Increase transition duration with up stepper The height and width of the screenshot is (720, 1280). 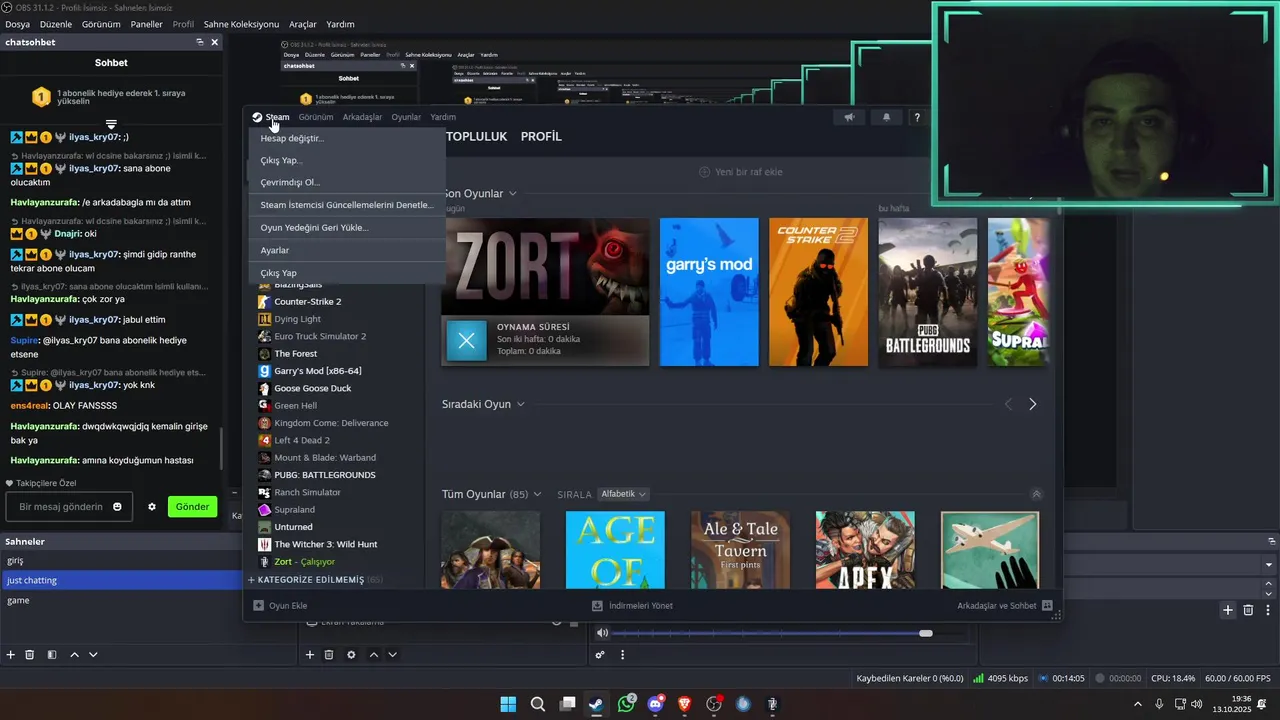1269,584
